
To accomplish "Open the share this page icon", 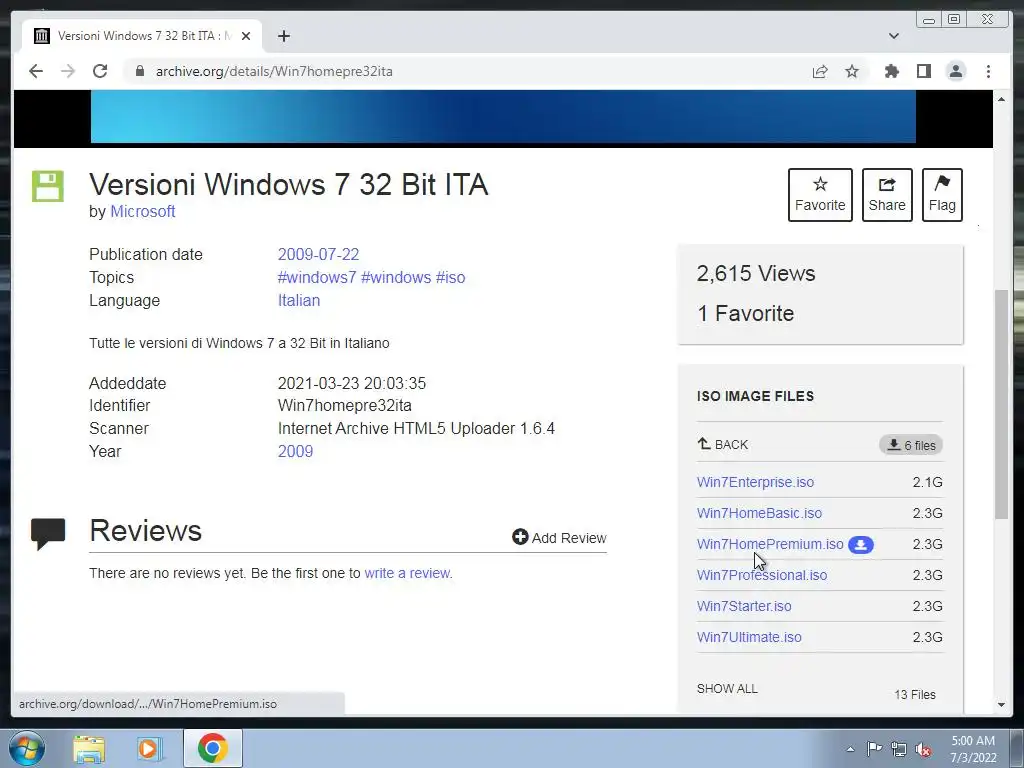I will pyautogui.click(x=820, y=71).
